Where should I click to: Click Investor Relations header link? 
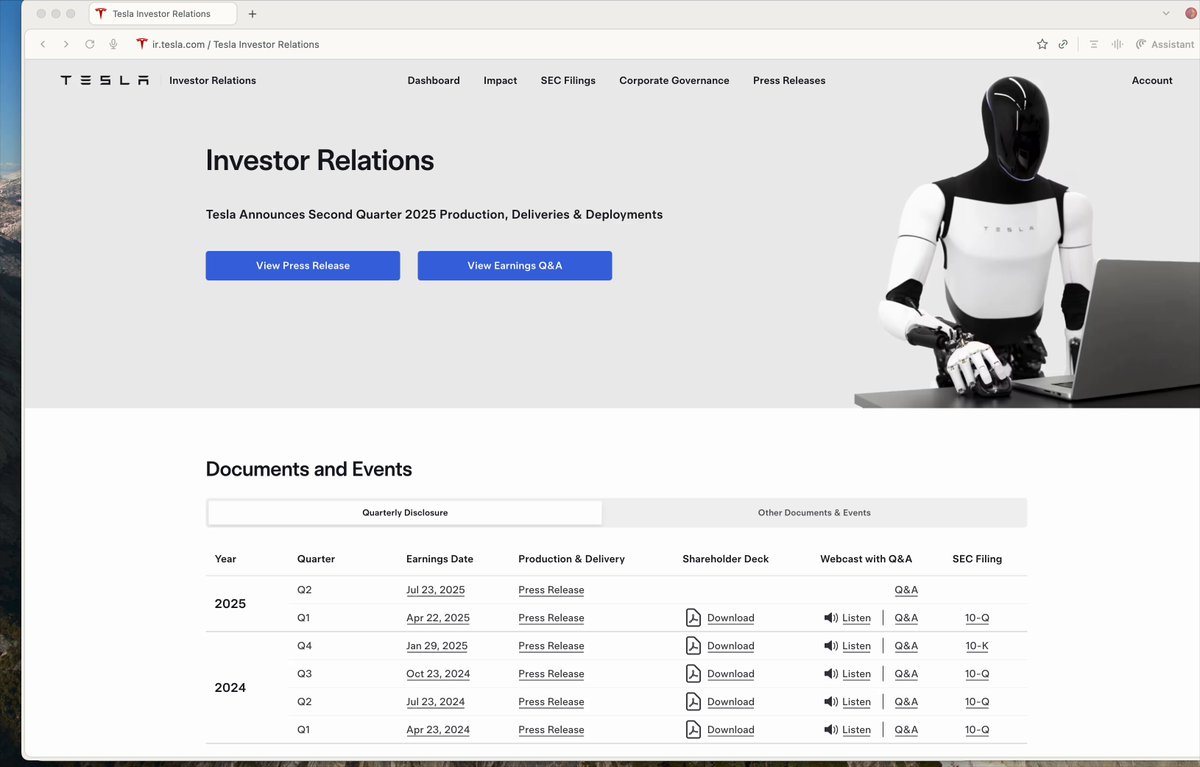click(212, 80)
